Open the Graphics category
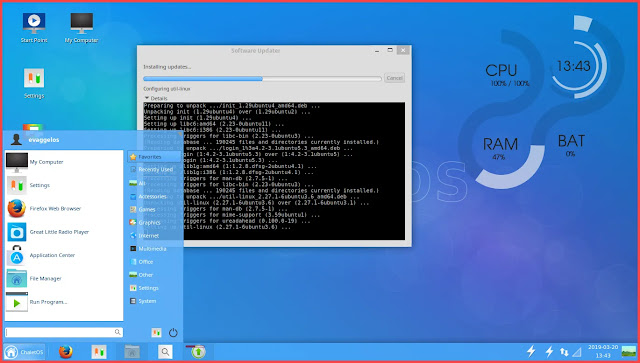640x363 pixels. click(x=154, y=223)
